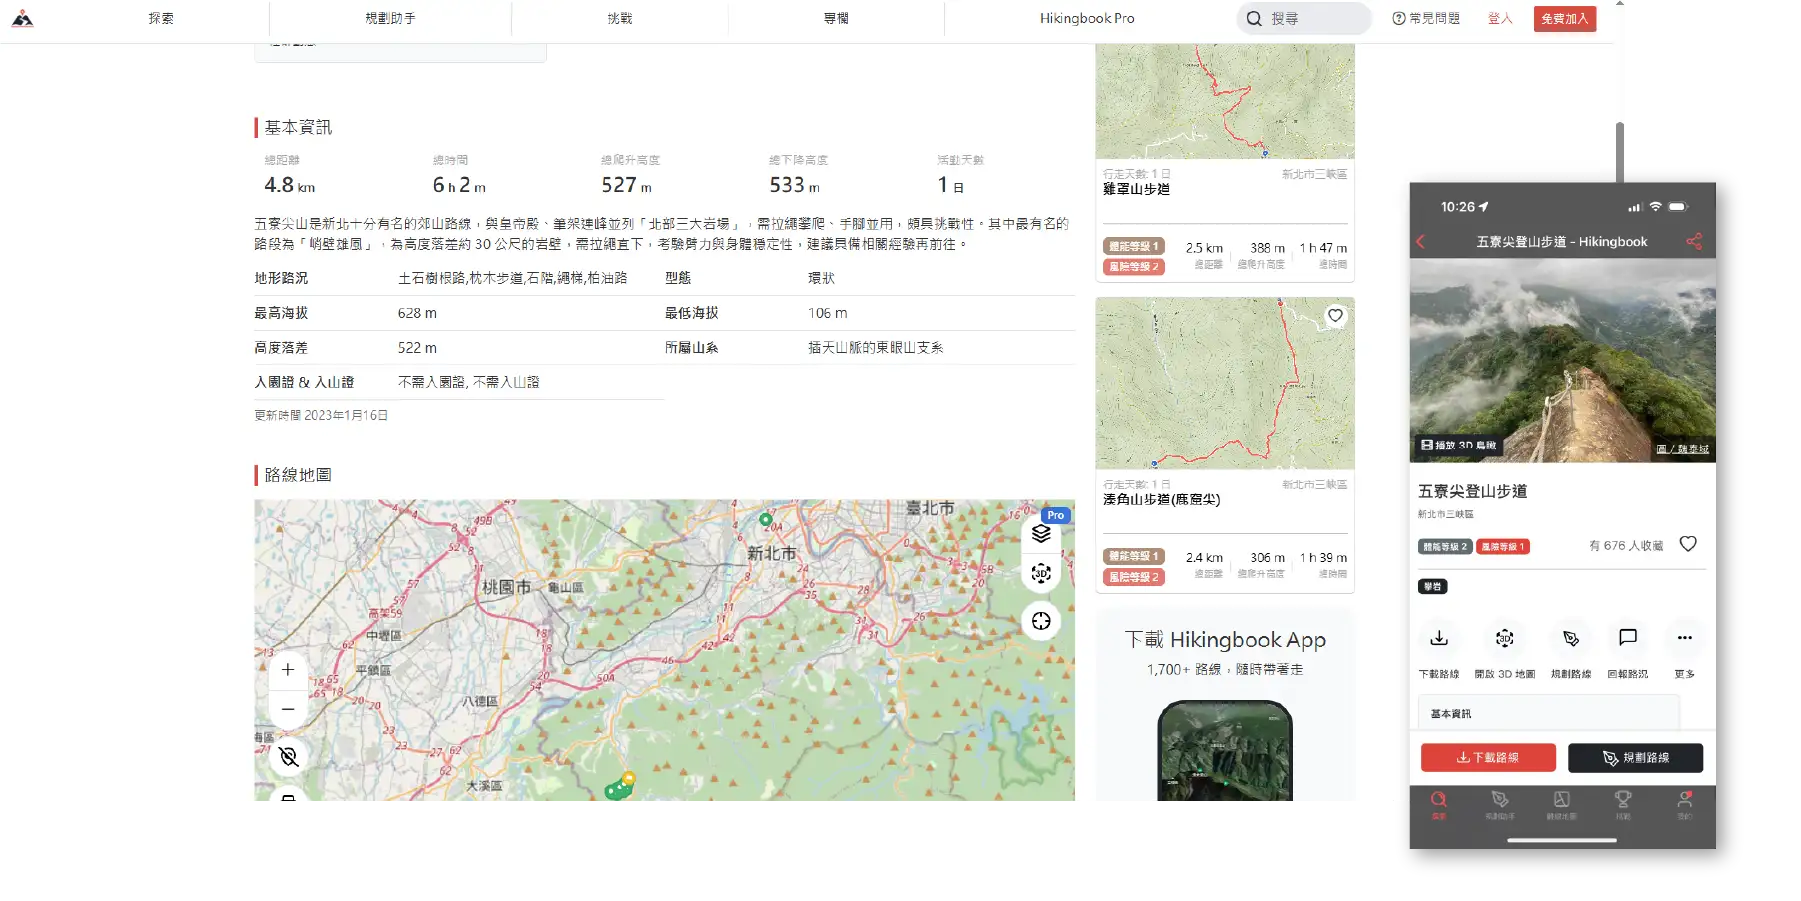Select the trophy challenge tab in phone bar

[x=1623, y=804]
